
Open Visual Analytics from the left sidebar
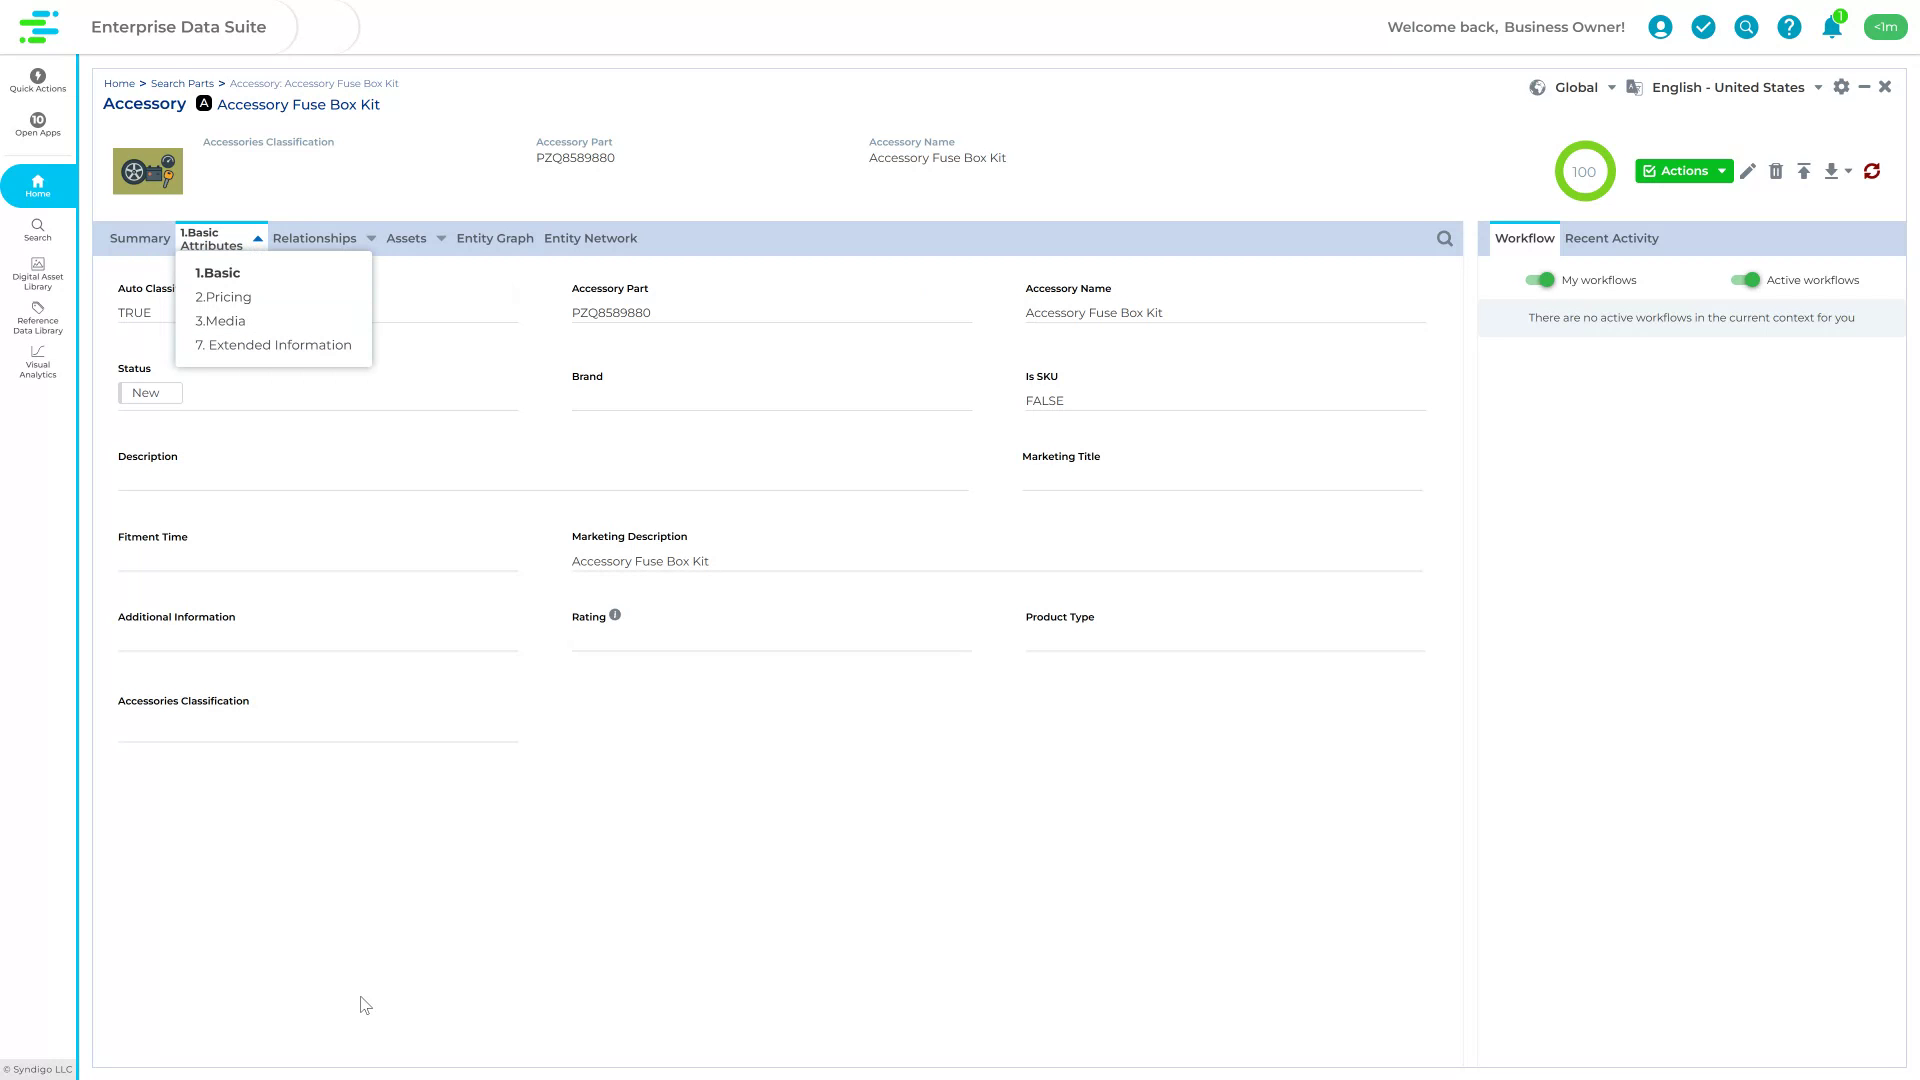coord(37,362)
